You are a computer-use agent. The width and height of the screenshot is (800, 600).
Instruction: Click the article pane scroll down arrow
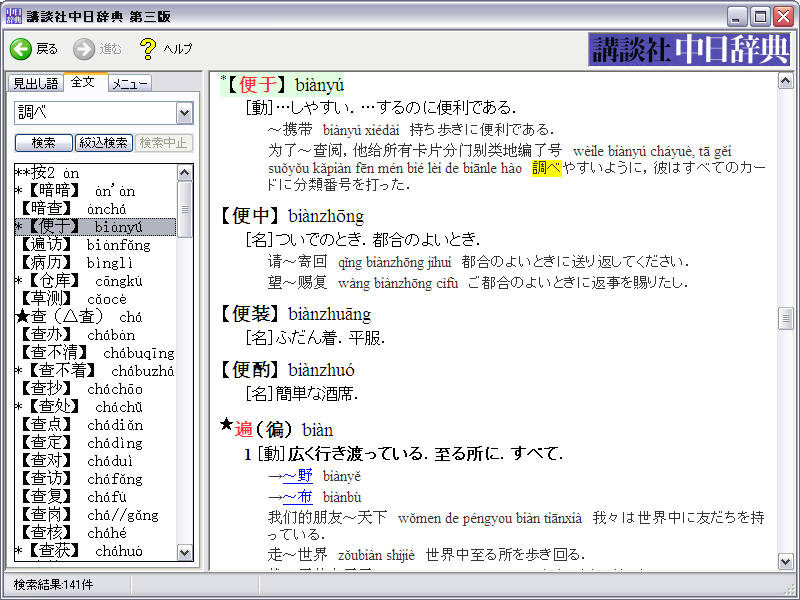(786, 562)
